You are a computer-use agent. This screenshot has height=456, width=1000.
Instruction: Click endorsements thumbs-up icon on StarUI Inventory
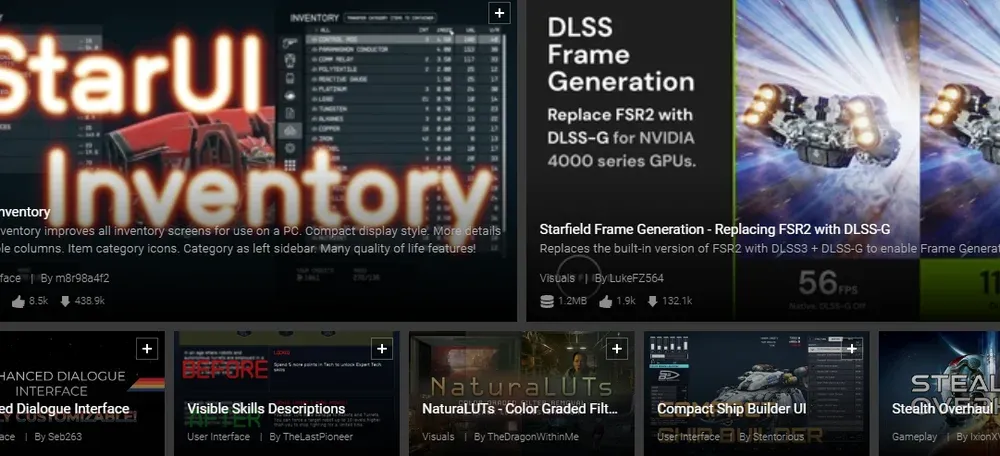(x=18, y=301)
